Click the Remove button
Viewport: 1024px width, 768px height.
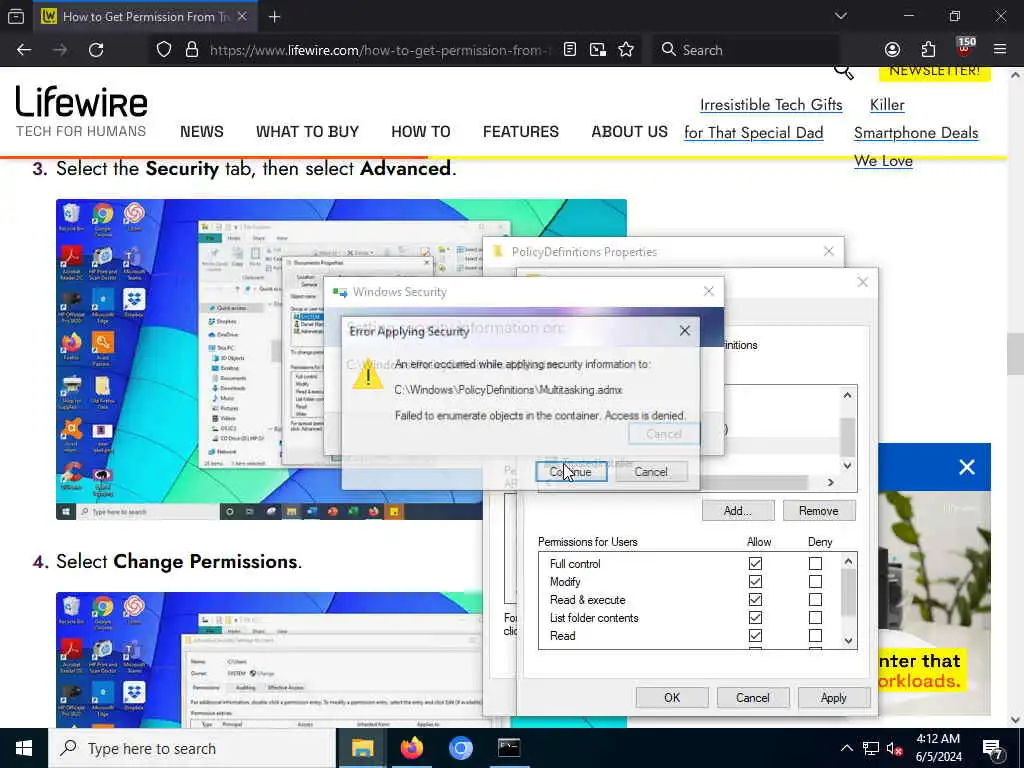819,511
